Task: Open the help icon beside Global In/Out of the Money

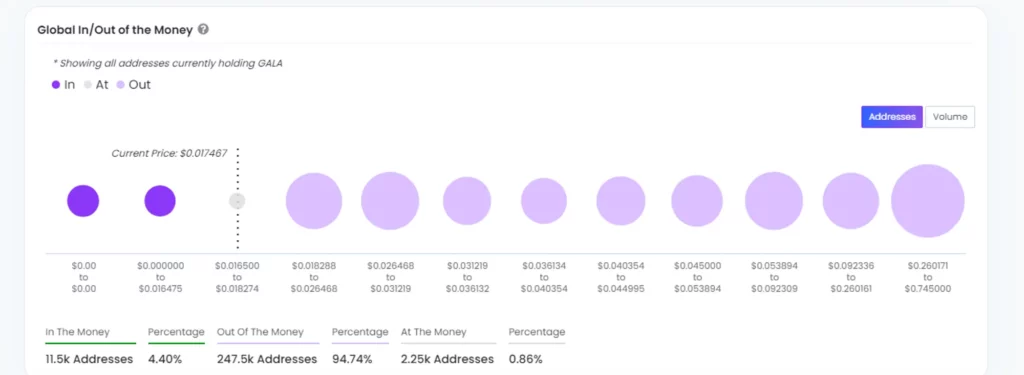Action: (203, 29)
